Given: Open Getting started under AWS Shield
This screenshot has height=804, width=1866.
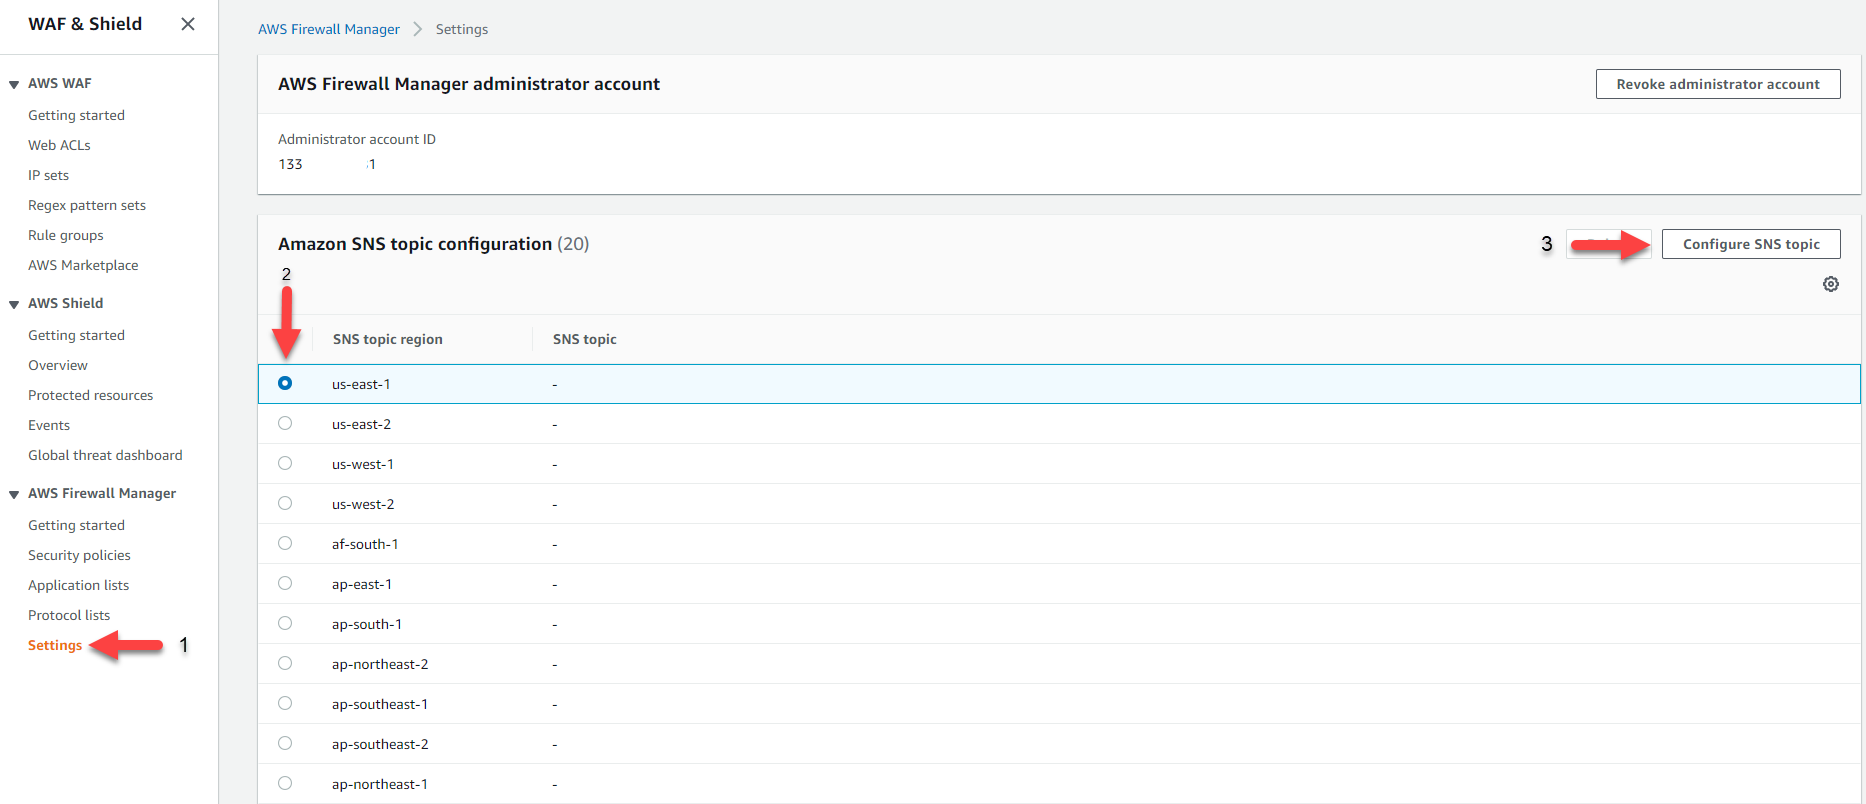Looking at the screenshot, I should (x=76, y=335).
